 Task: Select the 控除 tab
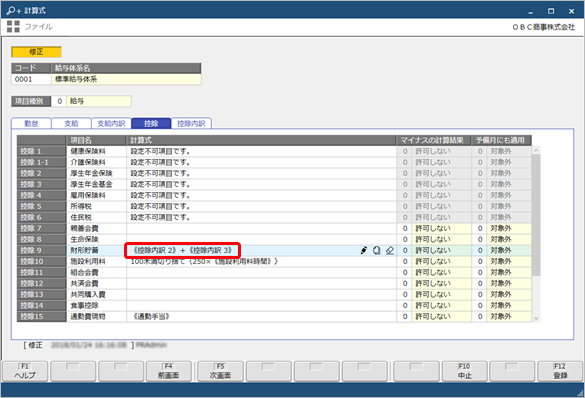pyautogui.click(x=151, y=123)
